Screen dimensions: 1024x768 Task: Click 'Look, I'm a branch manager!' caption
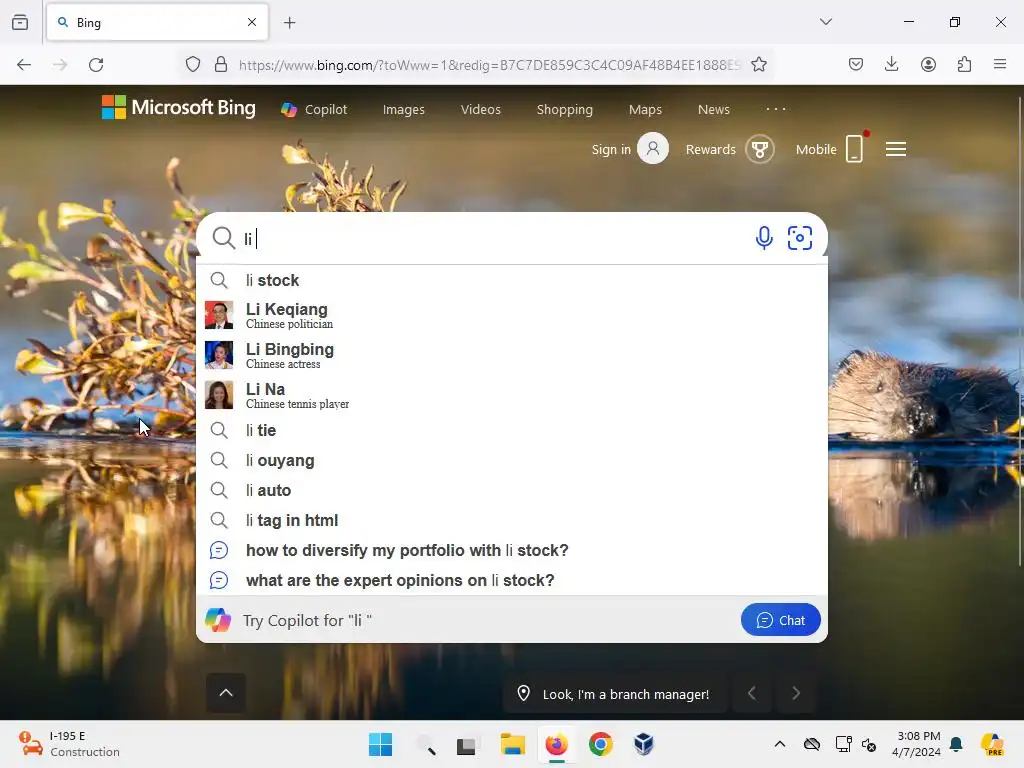626,694
